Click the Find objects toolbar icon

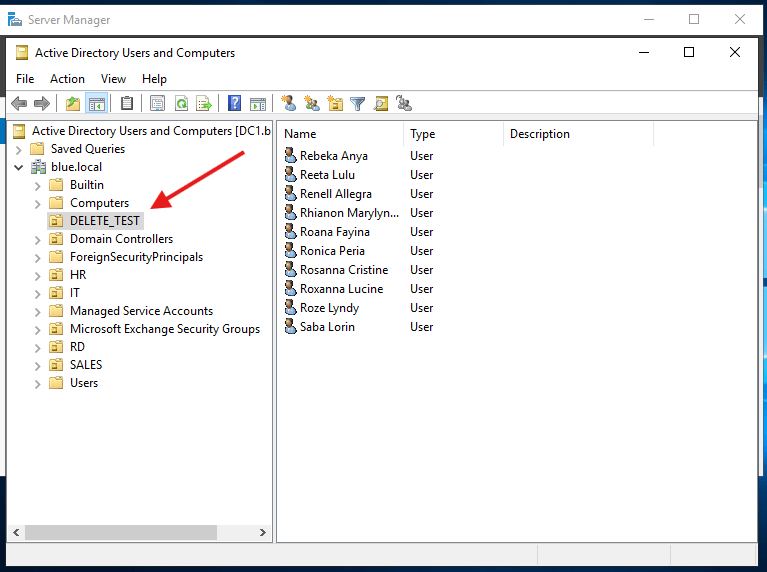(380, 103)
